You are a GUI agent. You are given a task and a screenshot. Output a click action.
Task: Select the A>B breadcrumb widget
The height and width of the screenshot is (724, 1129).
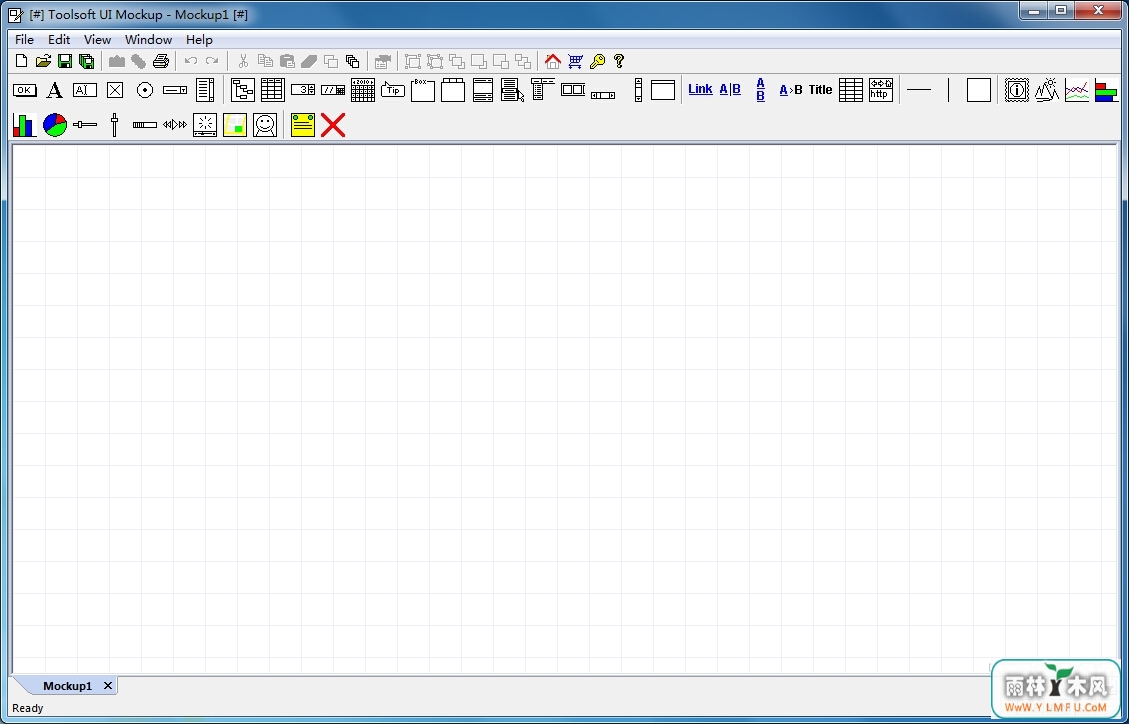click(x=791, y=90)
